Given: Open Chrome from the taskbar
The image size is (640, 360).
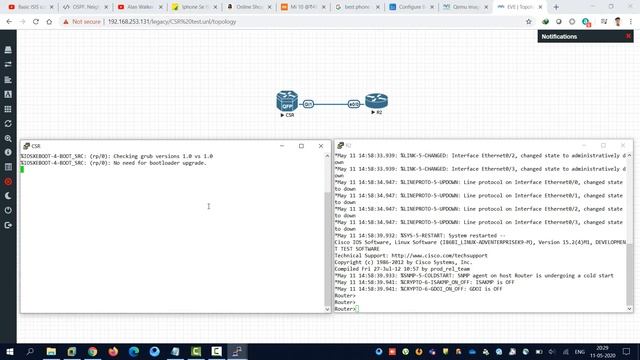Looking at the screenshot, I should coord(93,351).
